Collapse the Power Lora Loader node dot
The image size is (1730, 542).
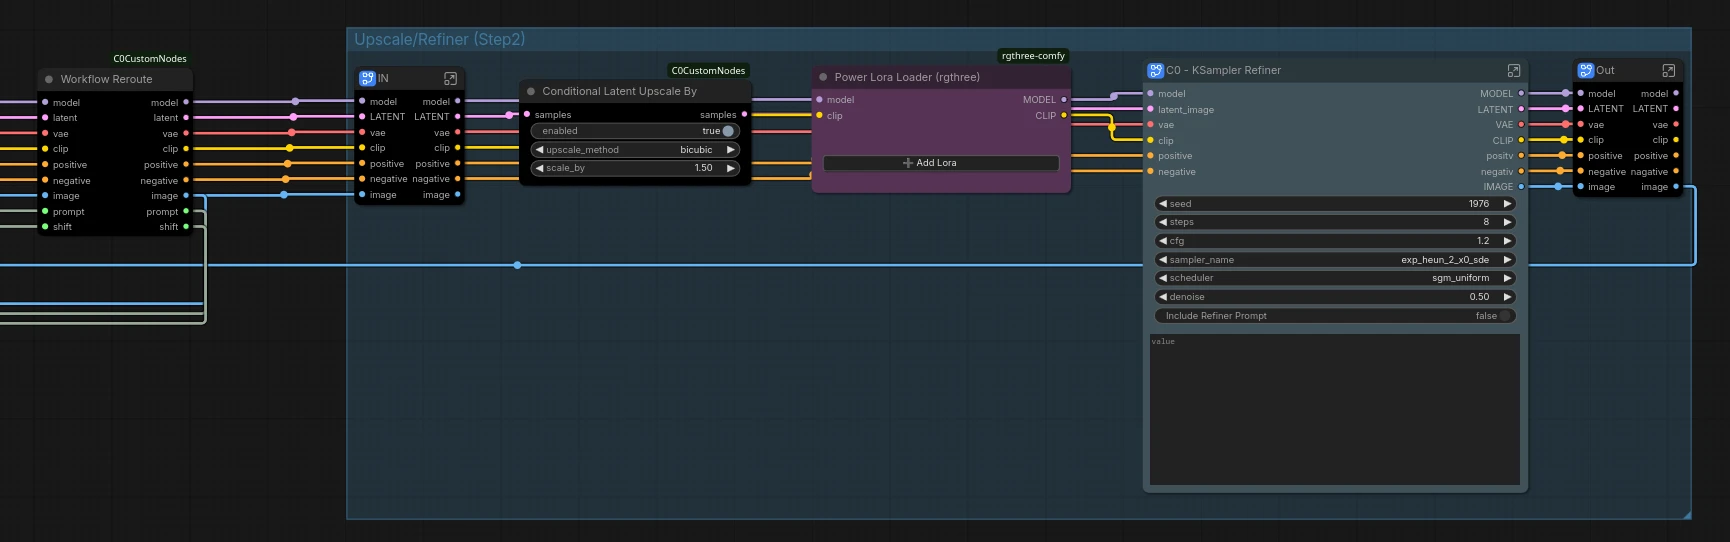click(823, 77)
